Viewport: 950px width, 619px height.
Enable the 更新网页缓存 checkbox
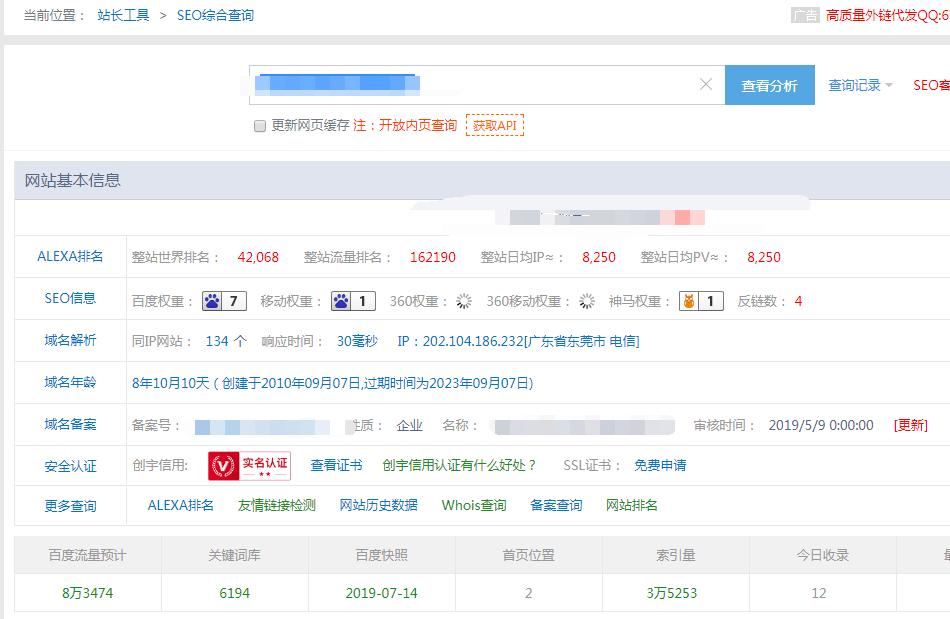point(257,124)
